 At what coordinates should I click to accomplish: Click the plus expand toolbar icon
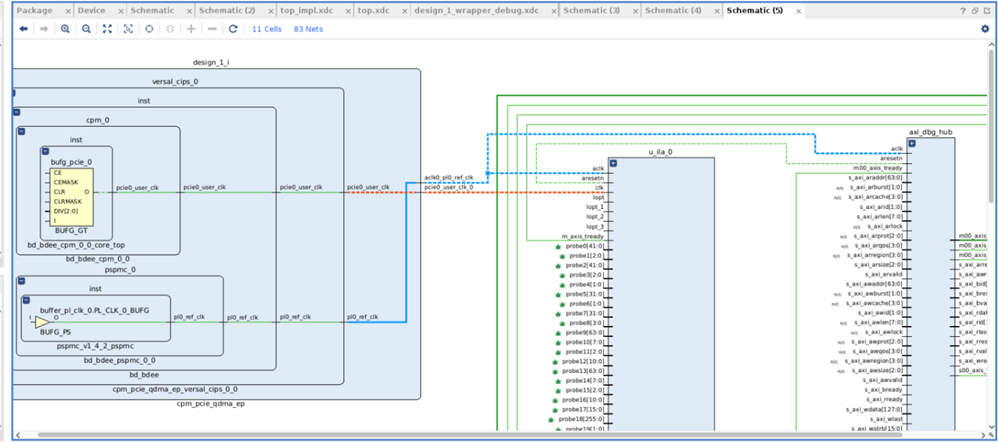tap(191, 29)
